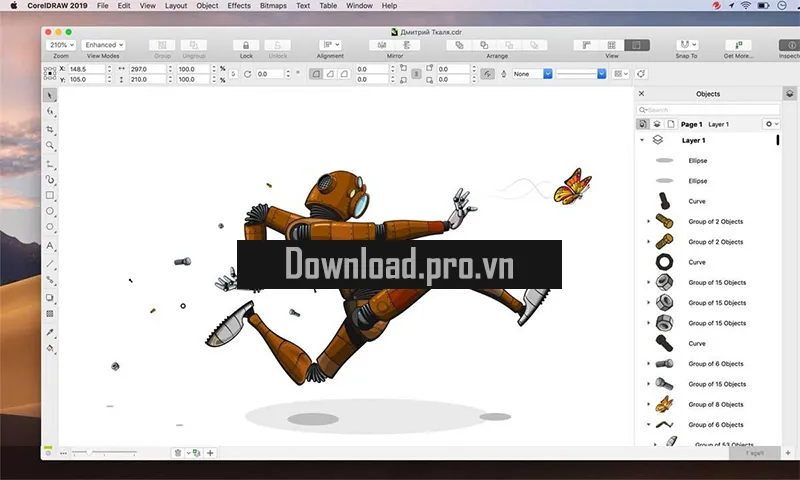This screenshot has width=800, height=480.
Task: Enable chamfered corner style
Action: (x=344, y=74)
